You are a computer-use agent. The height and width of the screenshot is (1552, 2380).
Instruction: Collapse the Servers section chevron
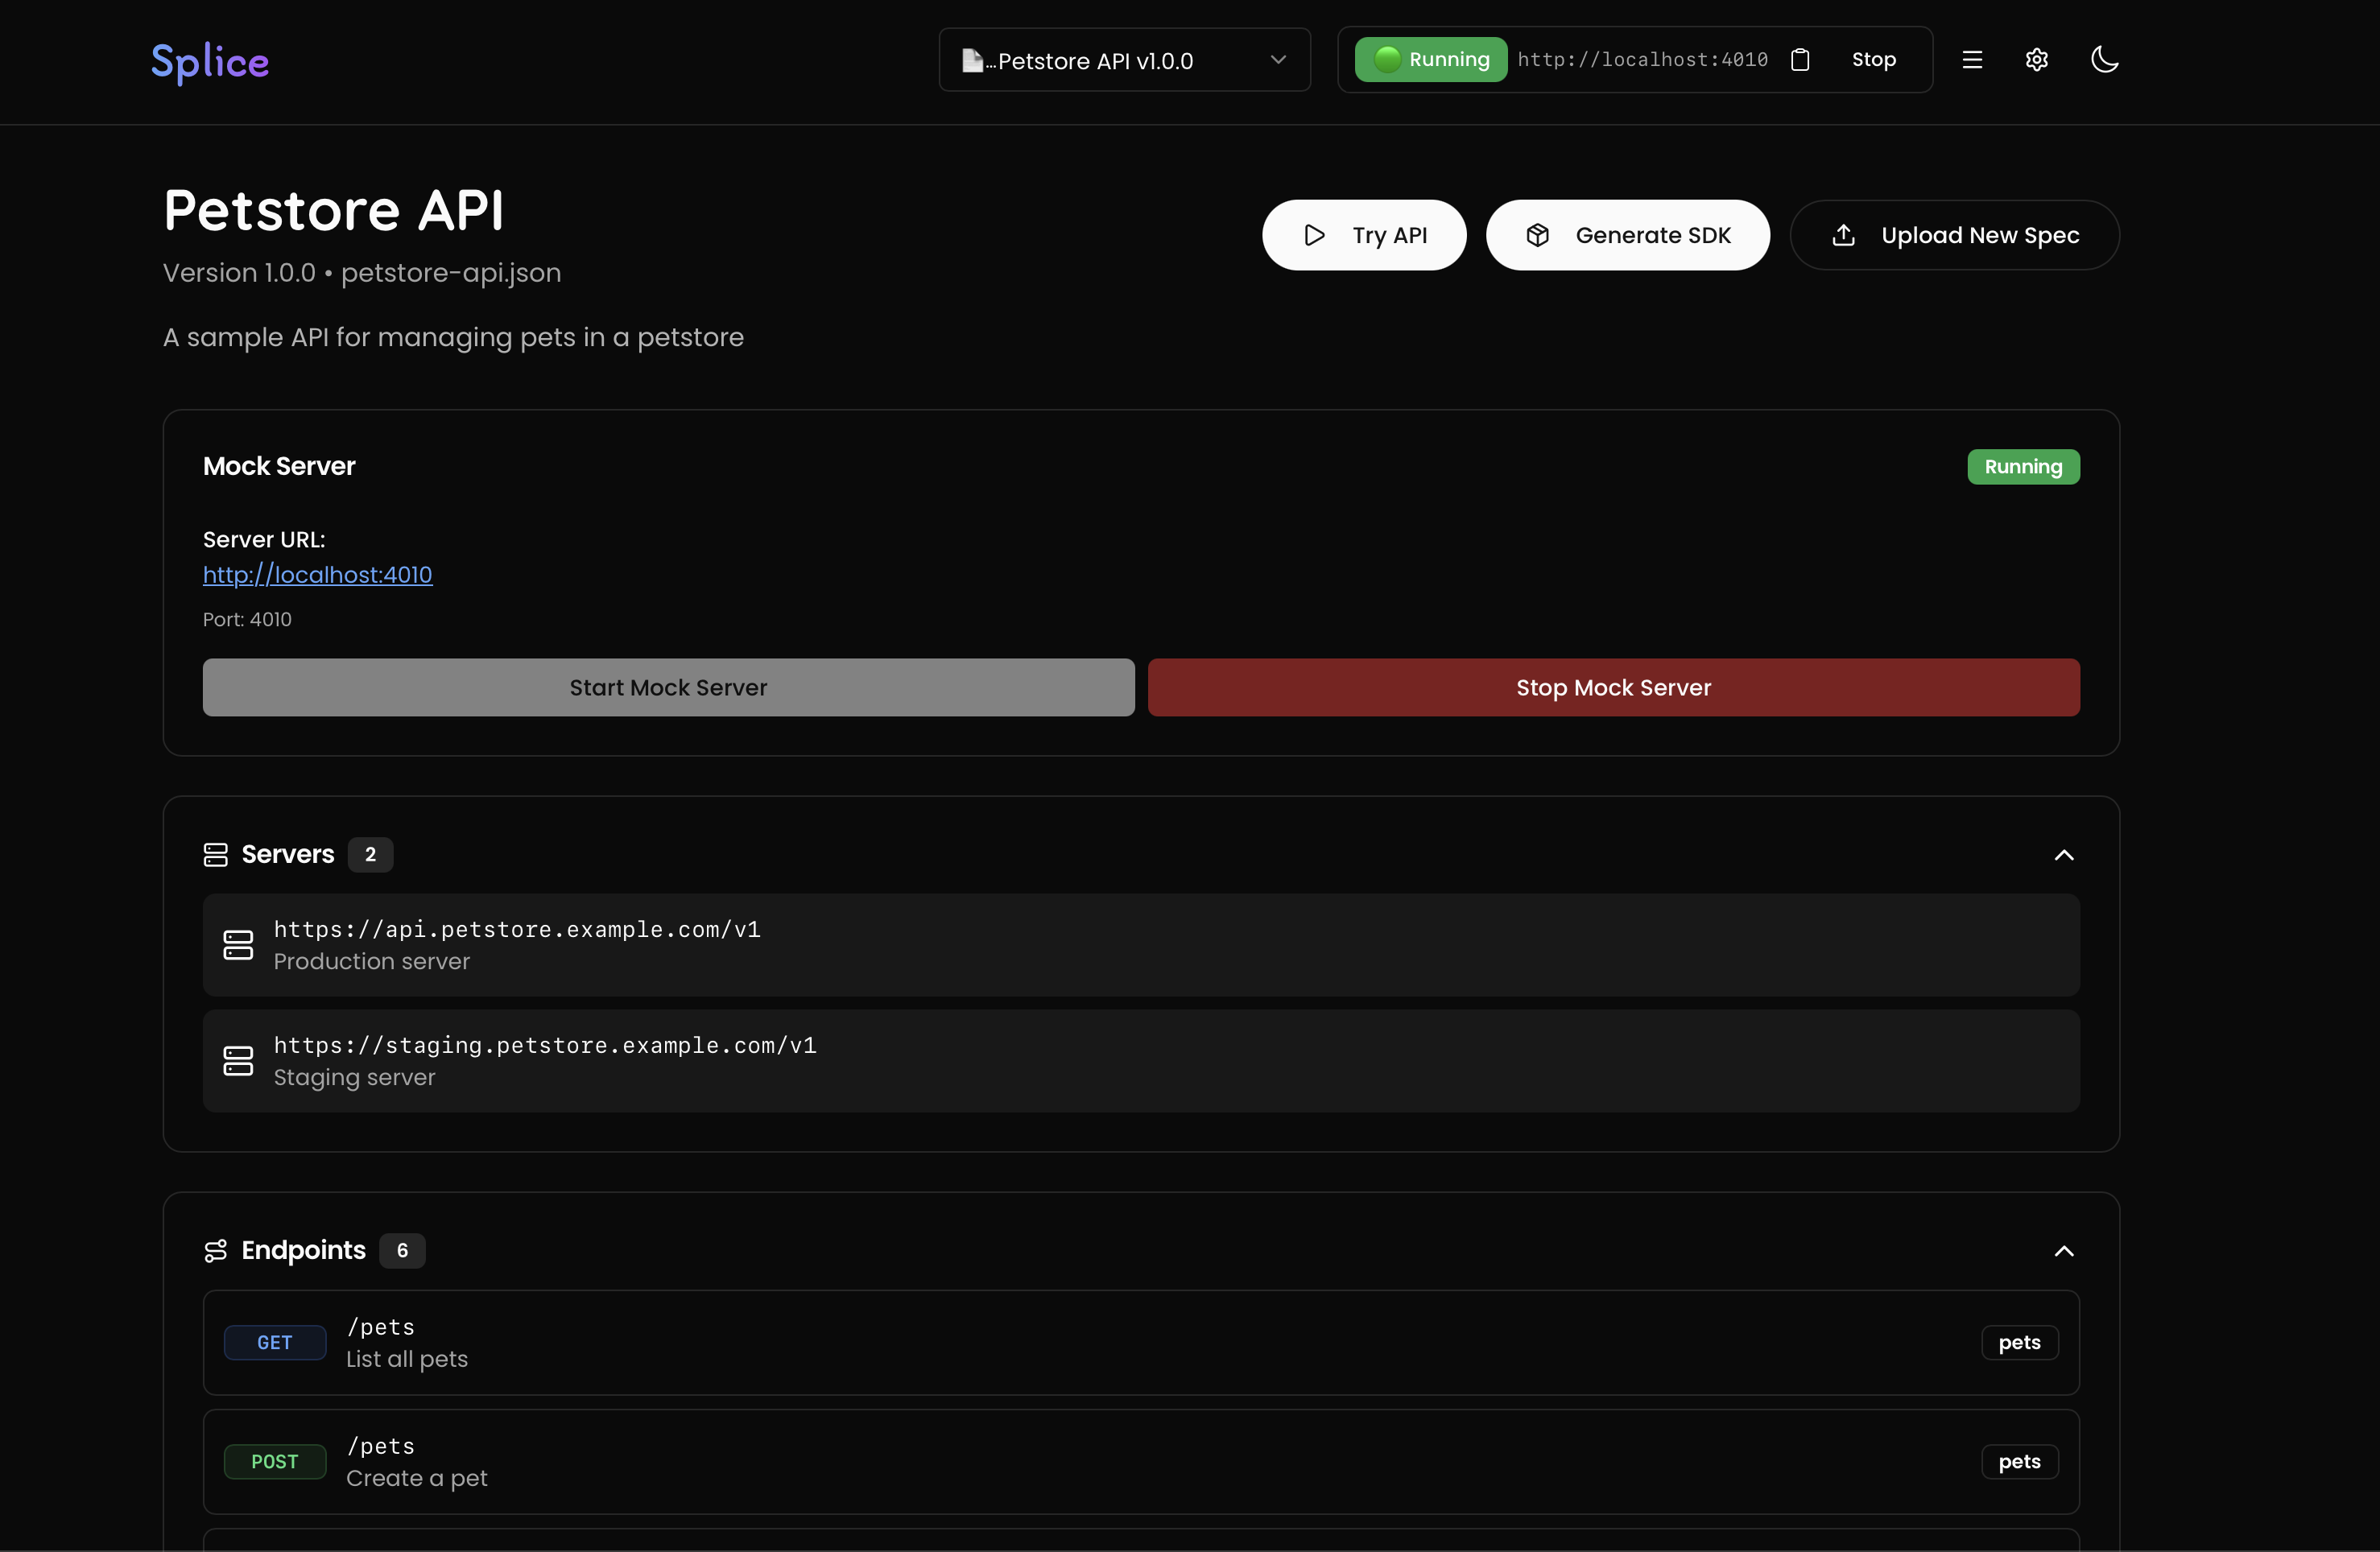click(2063, 855)
